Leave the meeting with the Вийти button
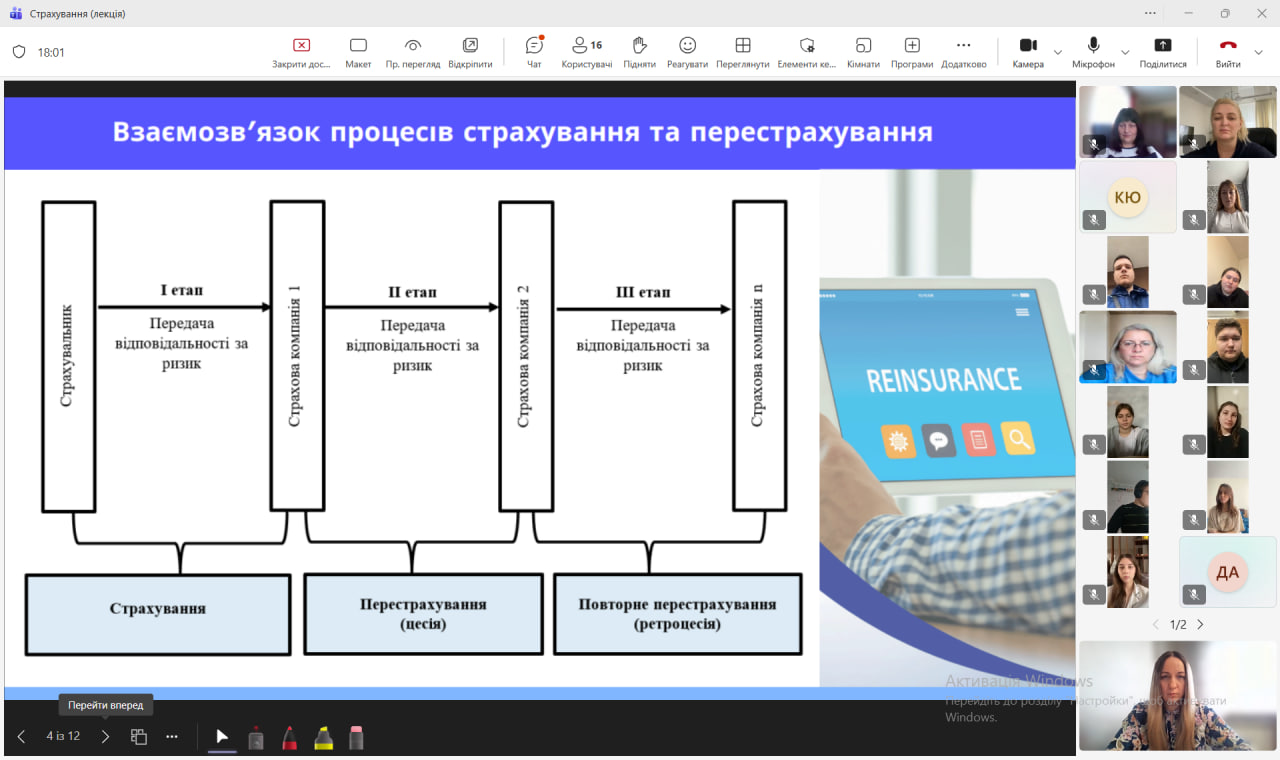Image resolution: width=1280 pixels, height=760 pixels. 1228,51
